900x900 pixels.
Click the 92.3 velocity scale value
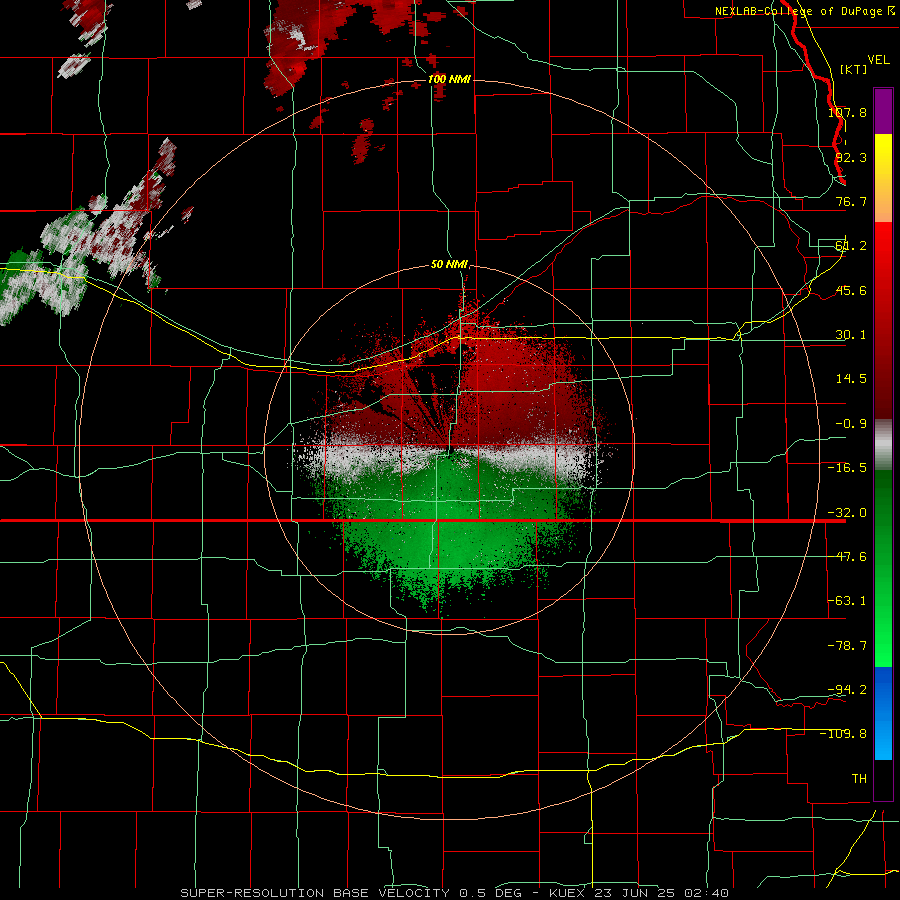pos(851,157)
